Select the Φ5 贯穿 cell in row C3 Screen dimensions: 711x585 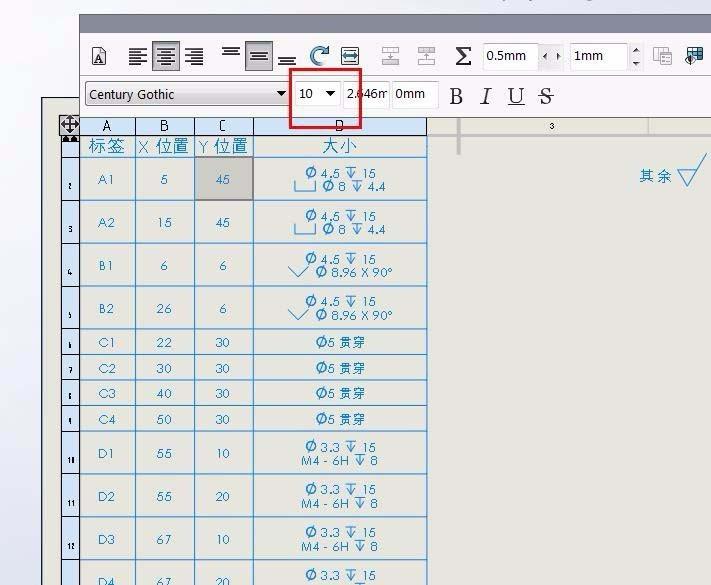[x=340, y=393]
